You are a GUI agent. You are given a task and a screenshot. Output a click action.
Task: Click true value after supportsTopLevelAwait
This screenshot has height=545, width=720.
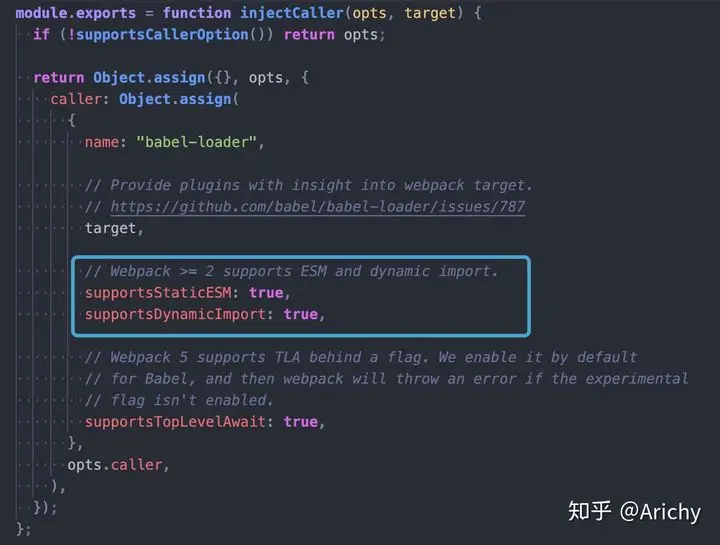coord(300,422)
